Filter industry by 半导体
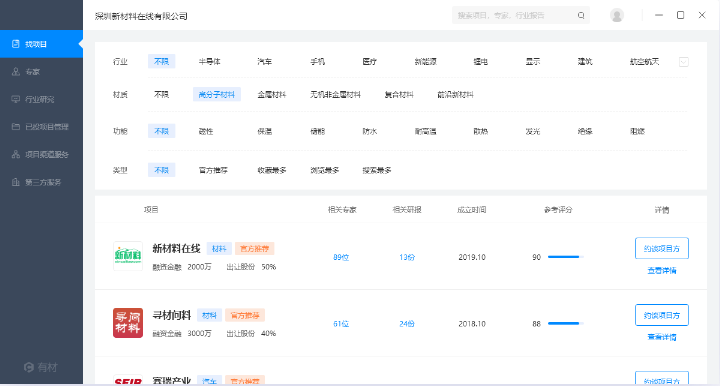720x386 pixels. (x=209, y=62)
